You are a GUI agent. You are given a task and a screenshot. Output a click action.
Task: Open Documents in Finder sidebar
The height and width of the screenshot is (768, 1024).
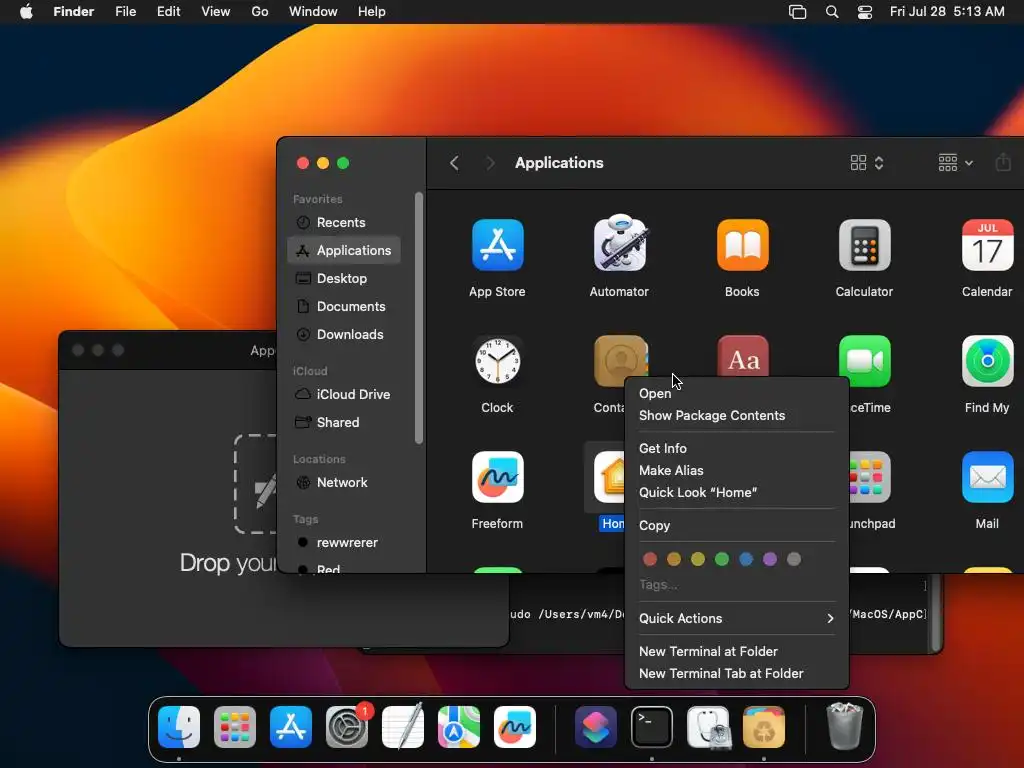pyautogui.click(x=344, y=306)
